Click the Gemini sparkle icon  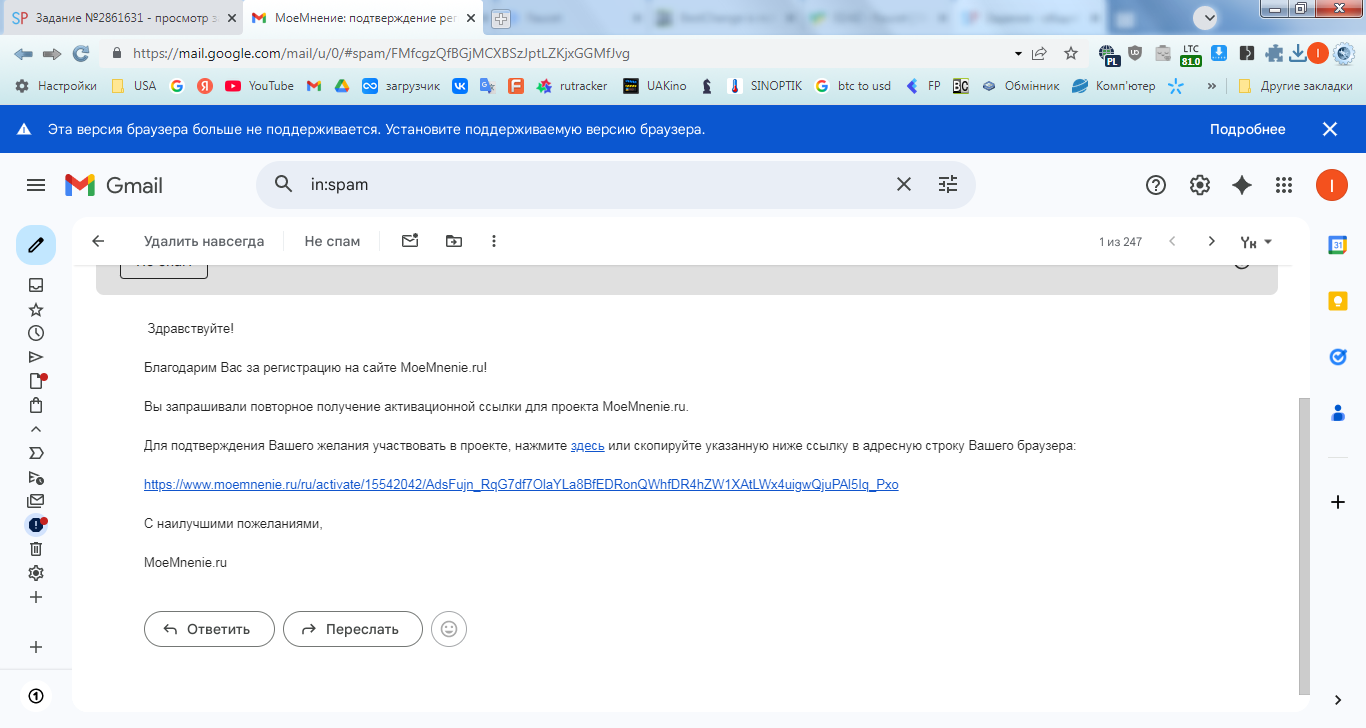[x=1242, y=185]
